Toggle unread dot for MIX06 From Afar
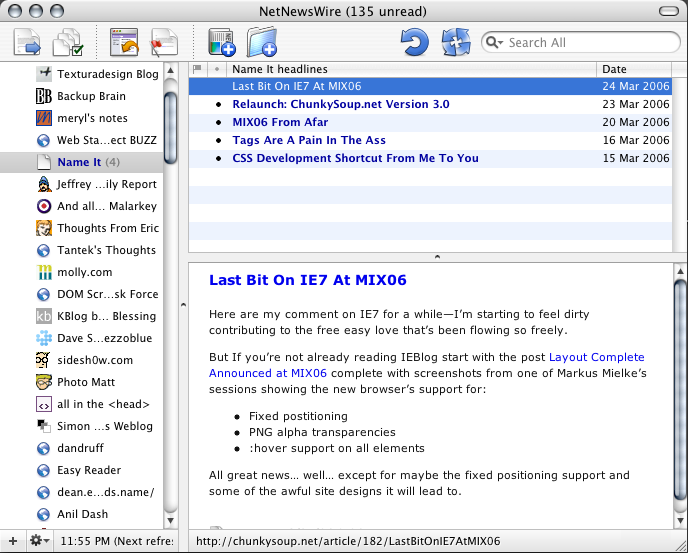The width and height of the screenshot is (688, 553). (x=219, y=122)
